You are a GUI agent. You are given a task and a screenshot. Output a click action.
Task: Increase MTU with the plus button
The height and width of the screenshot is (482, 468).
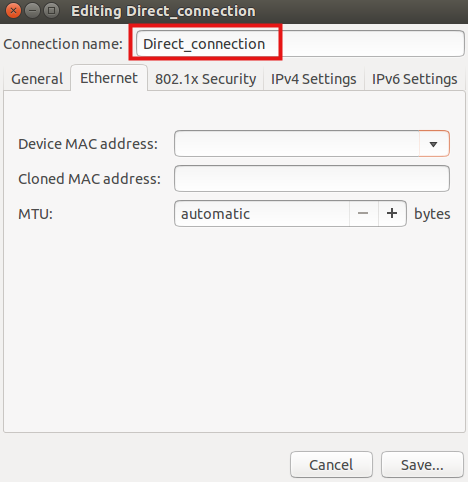pyautogui.click(x=392, y=213)
